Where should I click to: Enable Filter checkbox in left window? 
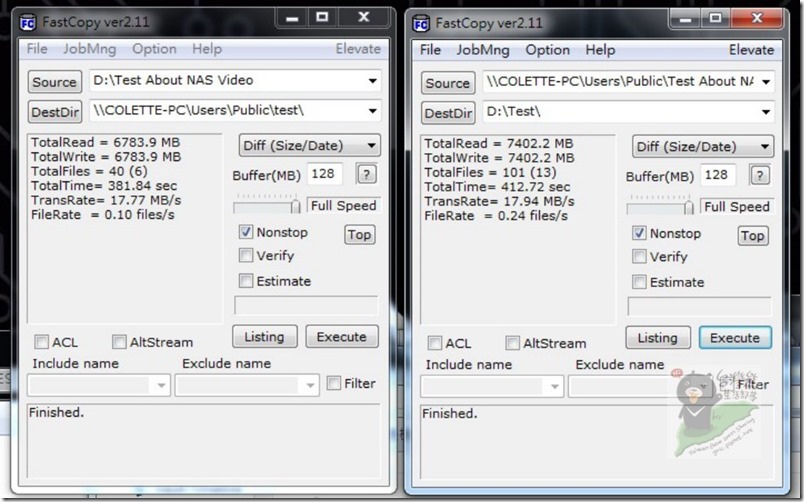(334, 383)
